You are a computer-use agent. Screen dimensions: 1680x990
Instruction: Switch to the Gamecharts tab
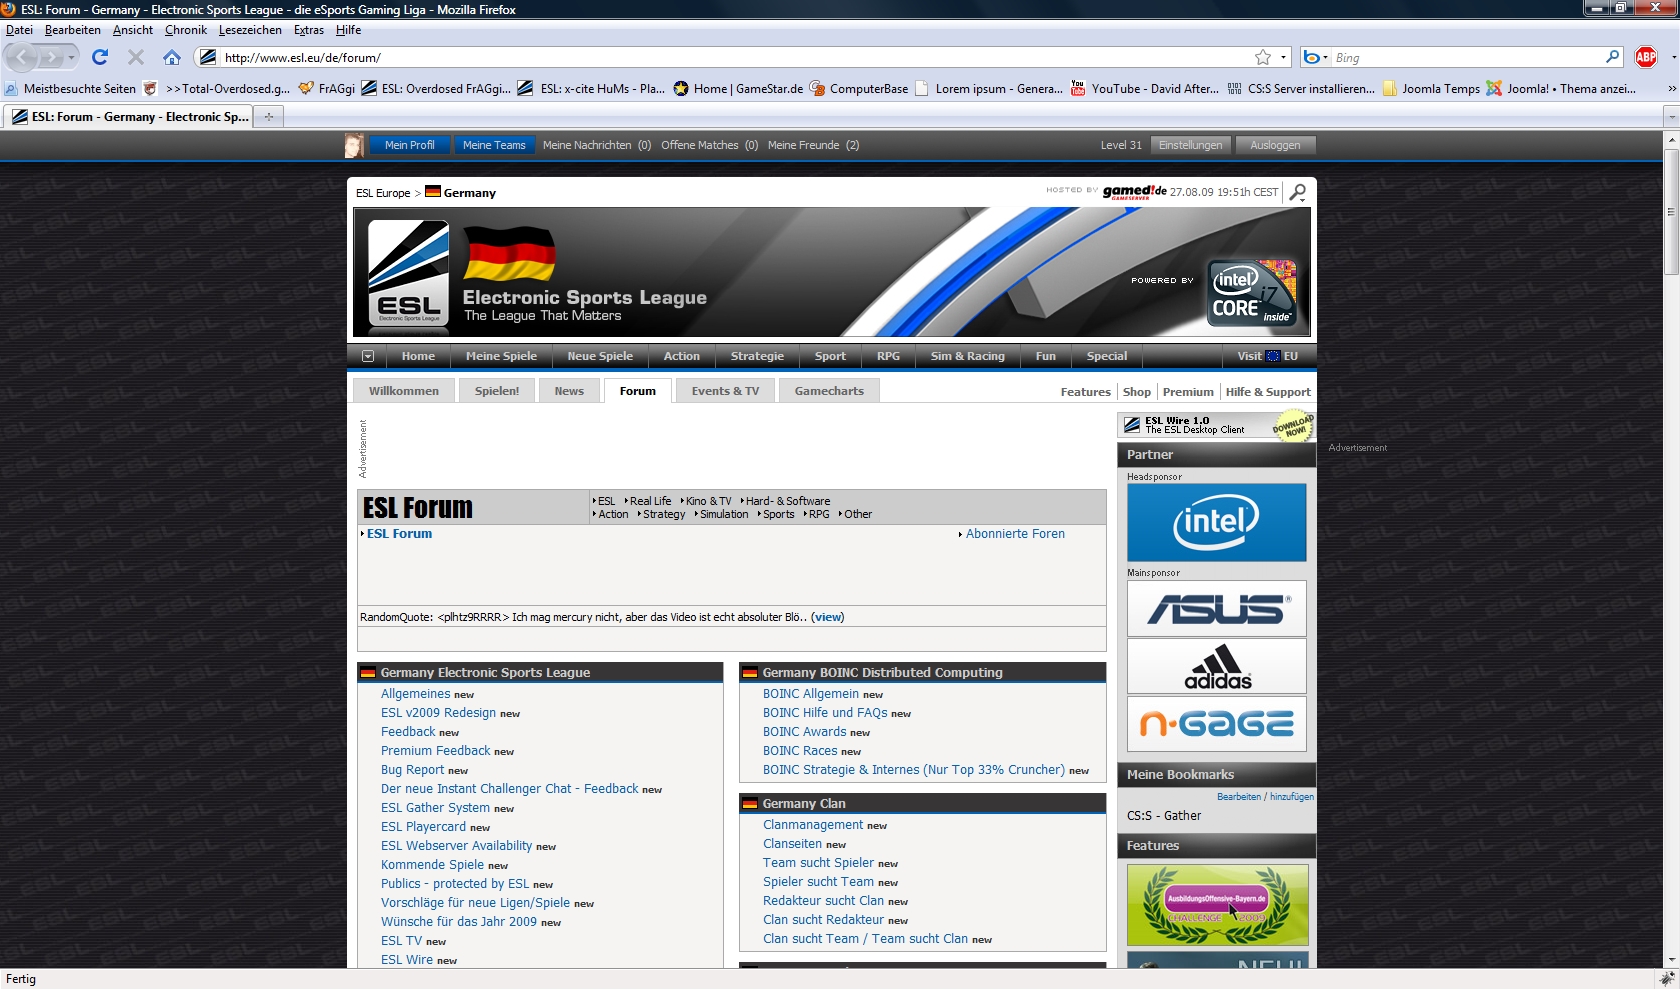(829, 391)
